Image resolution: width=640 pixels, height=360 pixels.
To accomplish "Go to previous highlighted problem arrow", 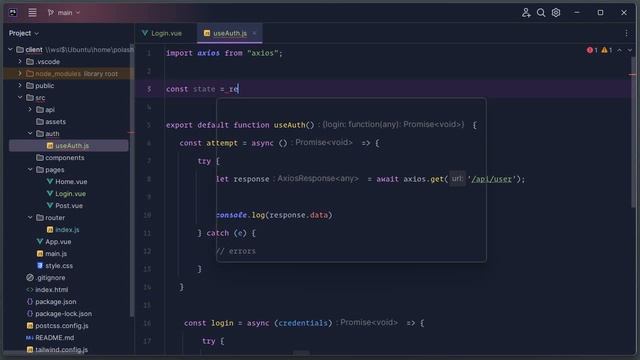I will (620, 50).
